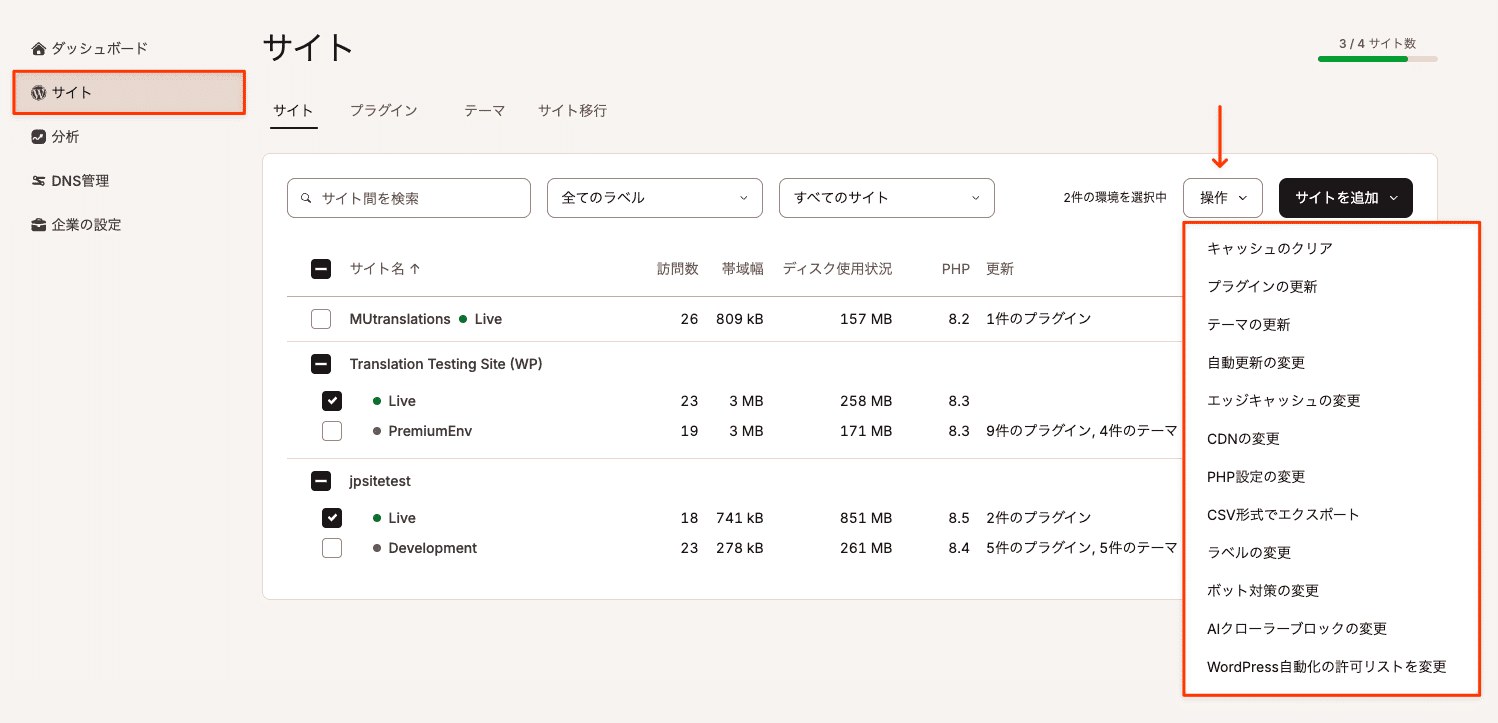This screenshot has width=1498, height=723.
Task: Click the DNS管理 sidebar icon
Action: (38, 181)
